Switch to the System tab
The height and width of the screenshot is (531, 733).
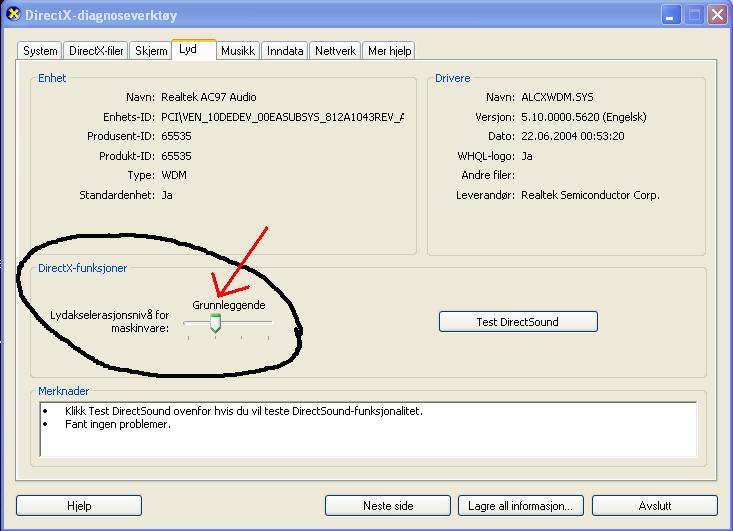click(x=40, y=50)
